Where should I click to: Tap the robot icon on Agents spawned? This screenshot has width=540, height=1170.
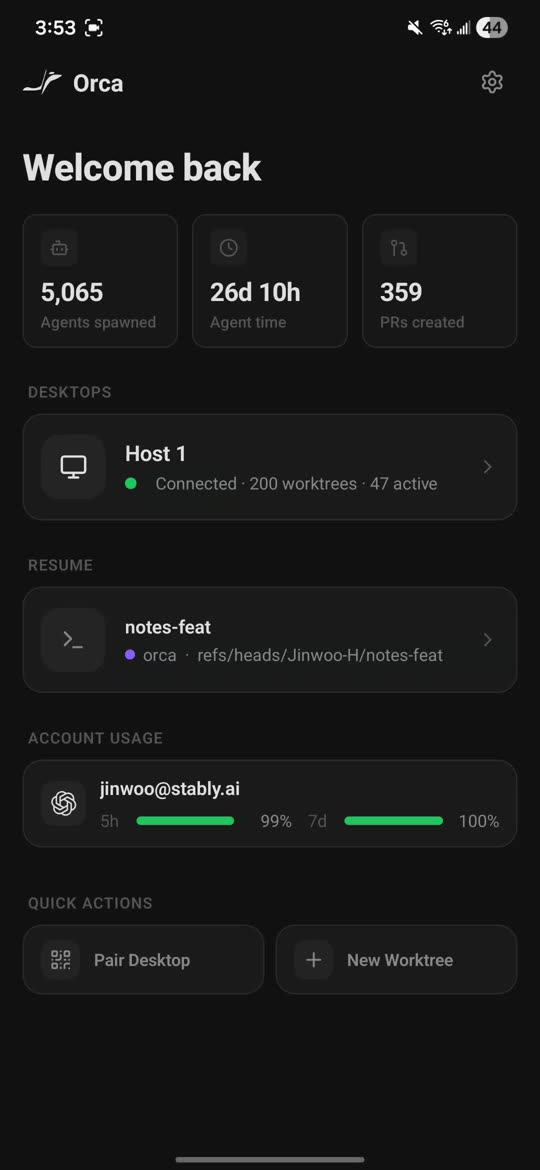click(59, 248)
